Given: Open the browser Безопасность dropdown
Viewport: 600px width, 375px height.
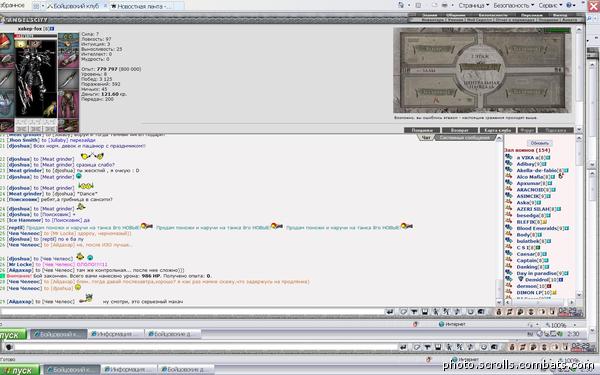Looking at the screenshot, I should [x=513, y=5].
